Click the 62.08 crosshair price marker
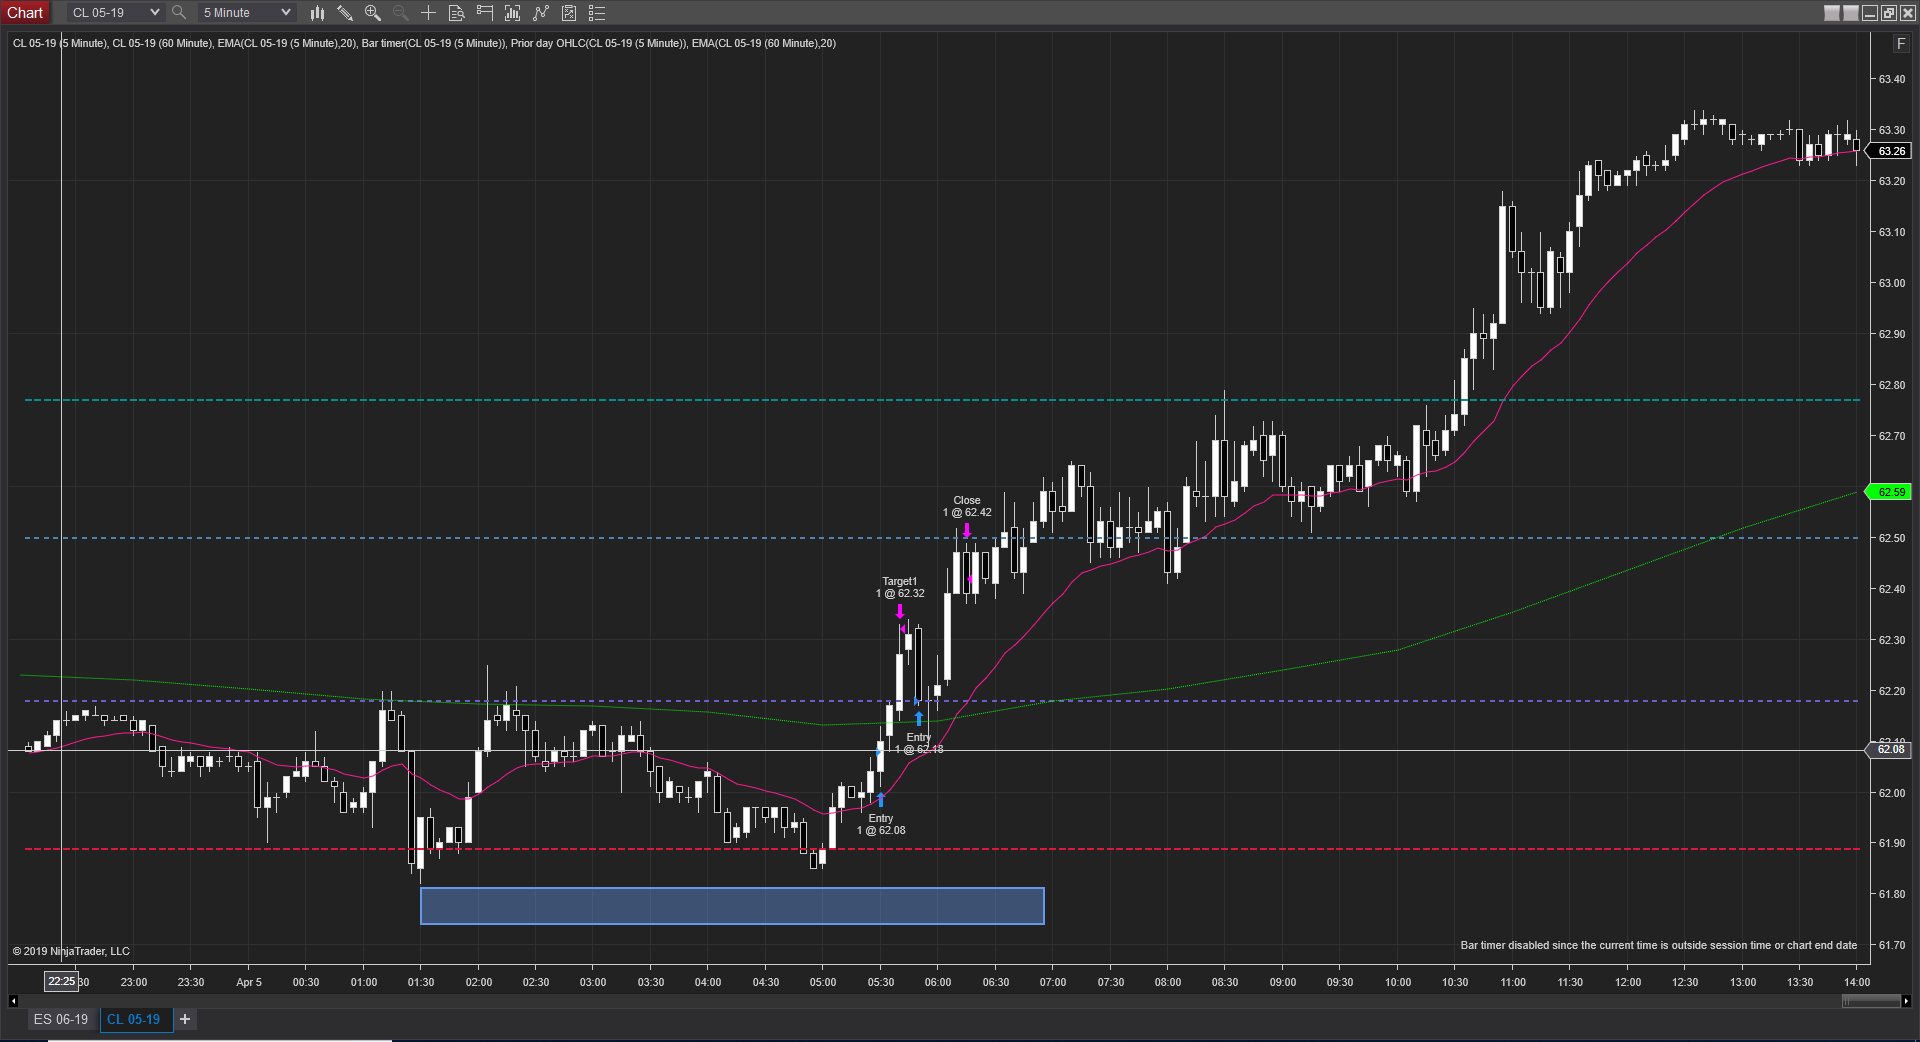Screen dimensions: 1920x1042 click(1889, 749)
